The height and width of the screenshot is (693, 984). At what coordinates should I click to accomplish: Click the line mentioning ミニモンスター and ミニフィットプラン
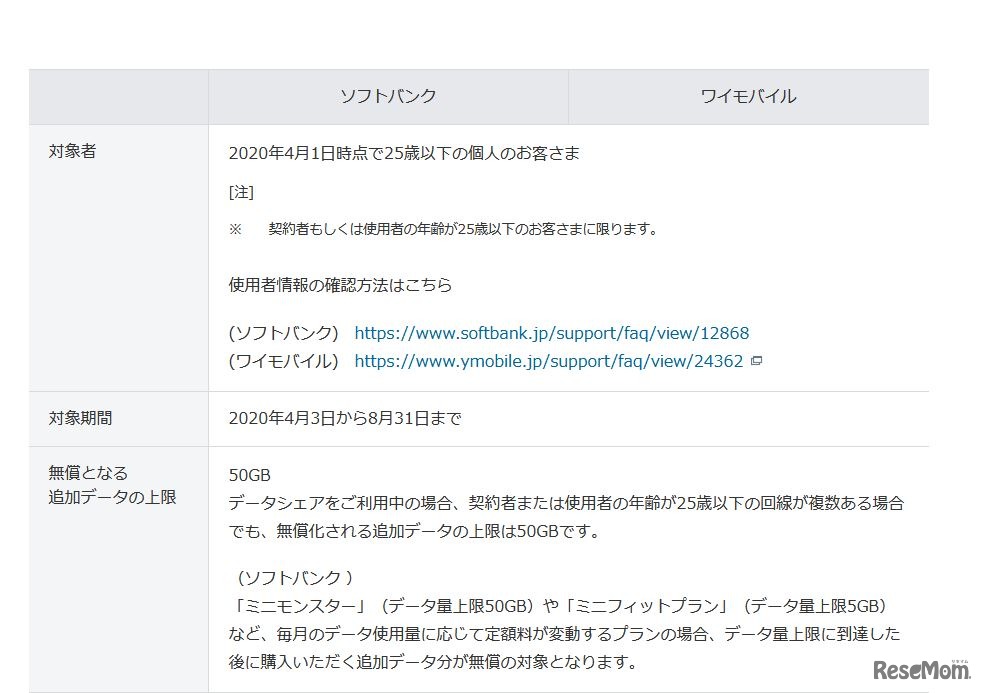tap(559, 606)
